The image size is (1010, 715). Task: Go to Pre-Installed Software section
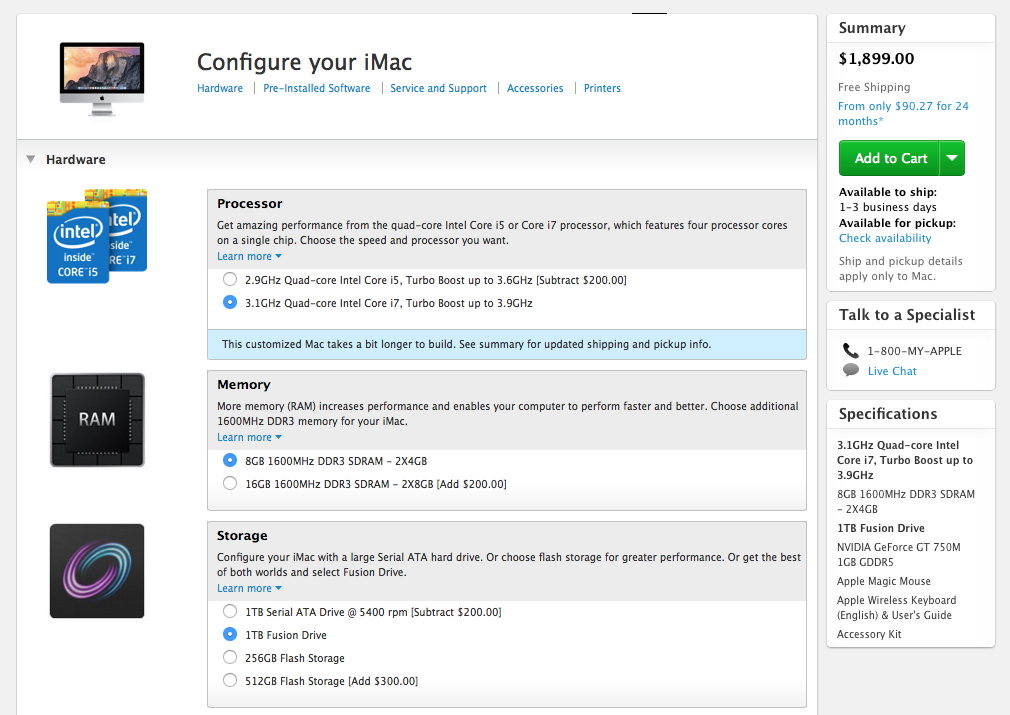pos(317,88)
